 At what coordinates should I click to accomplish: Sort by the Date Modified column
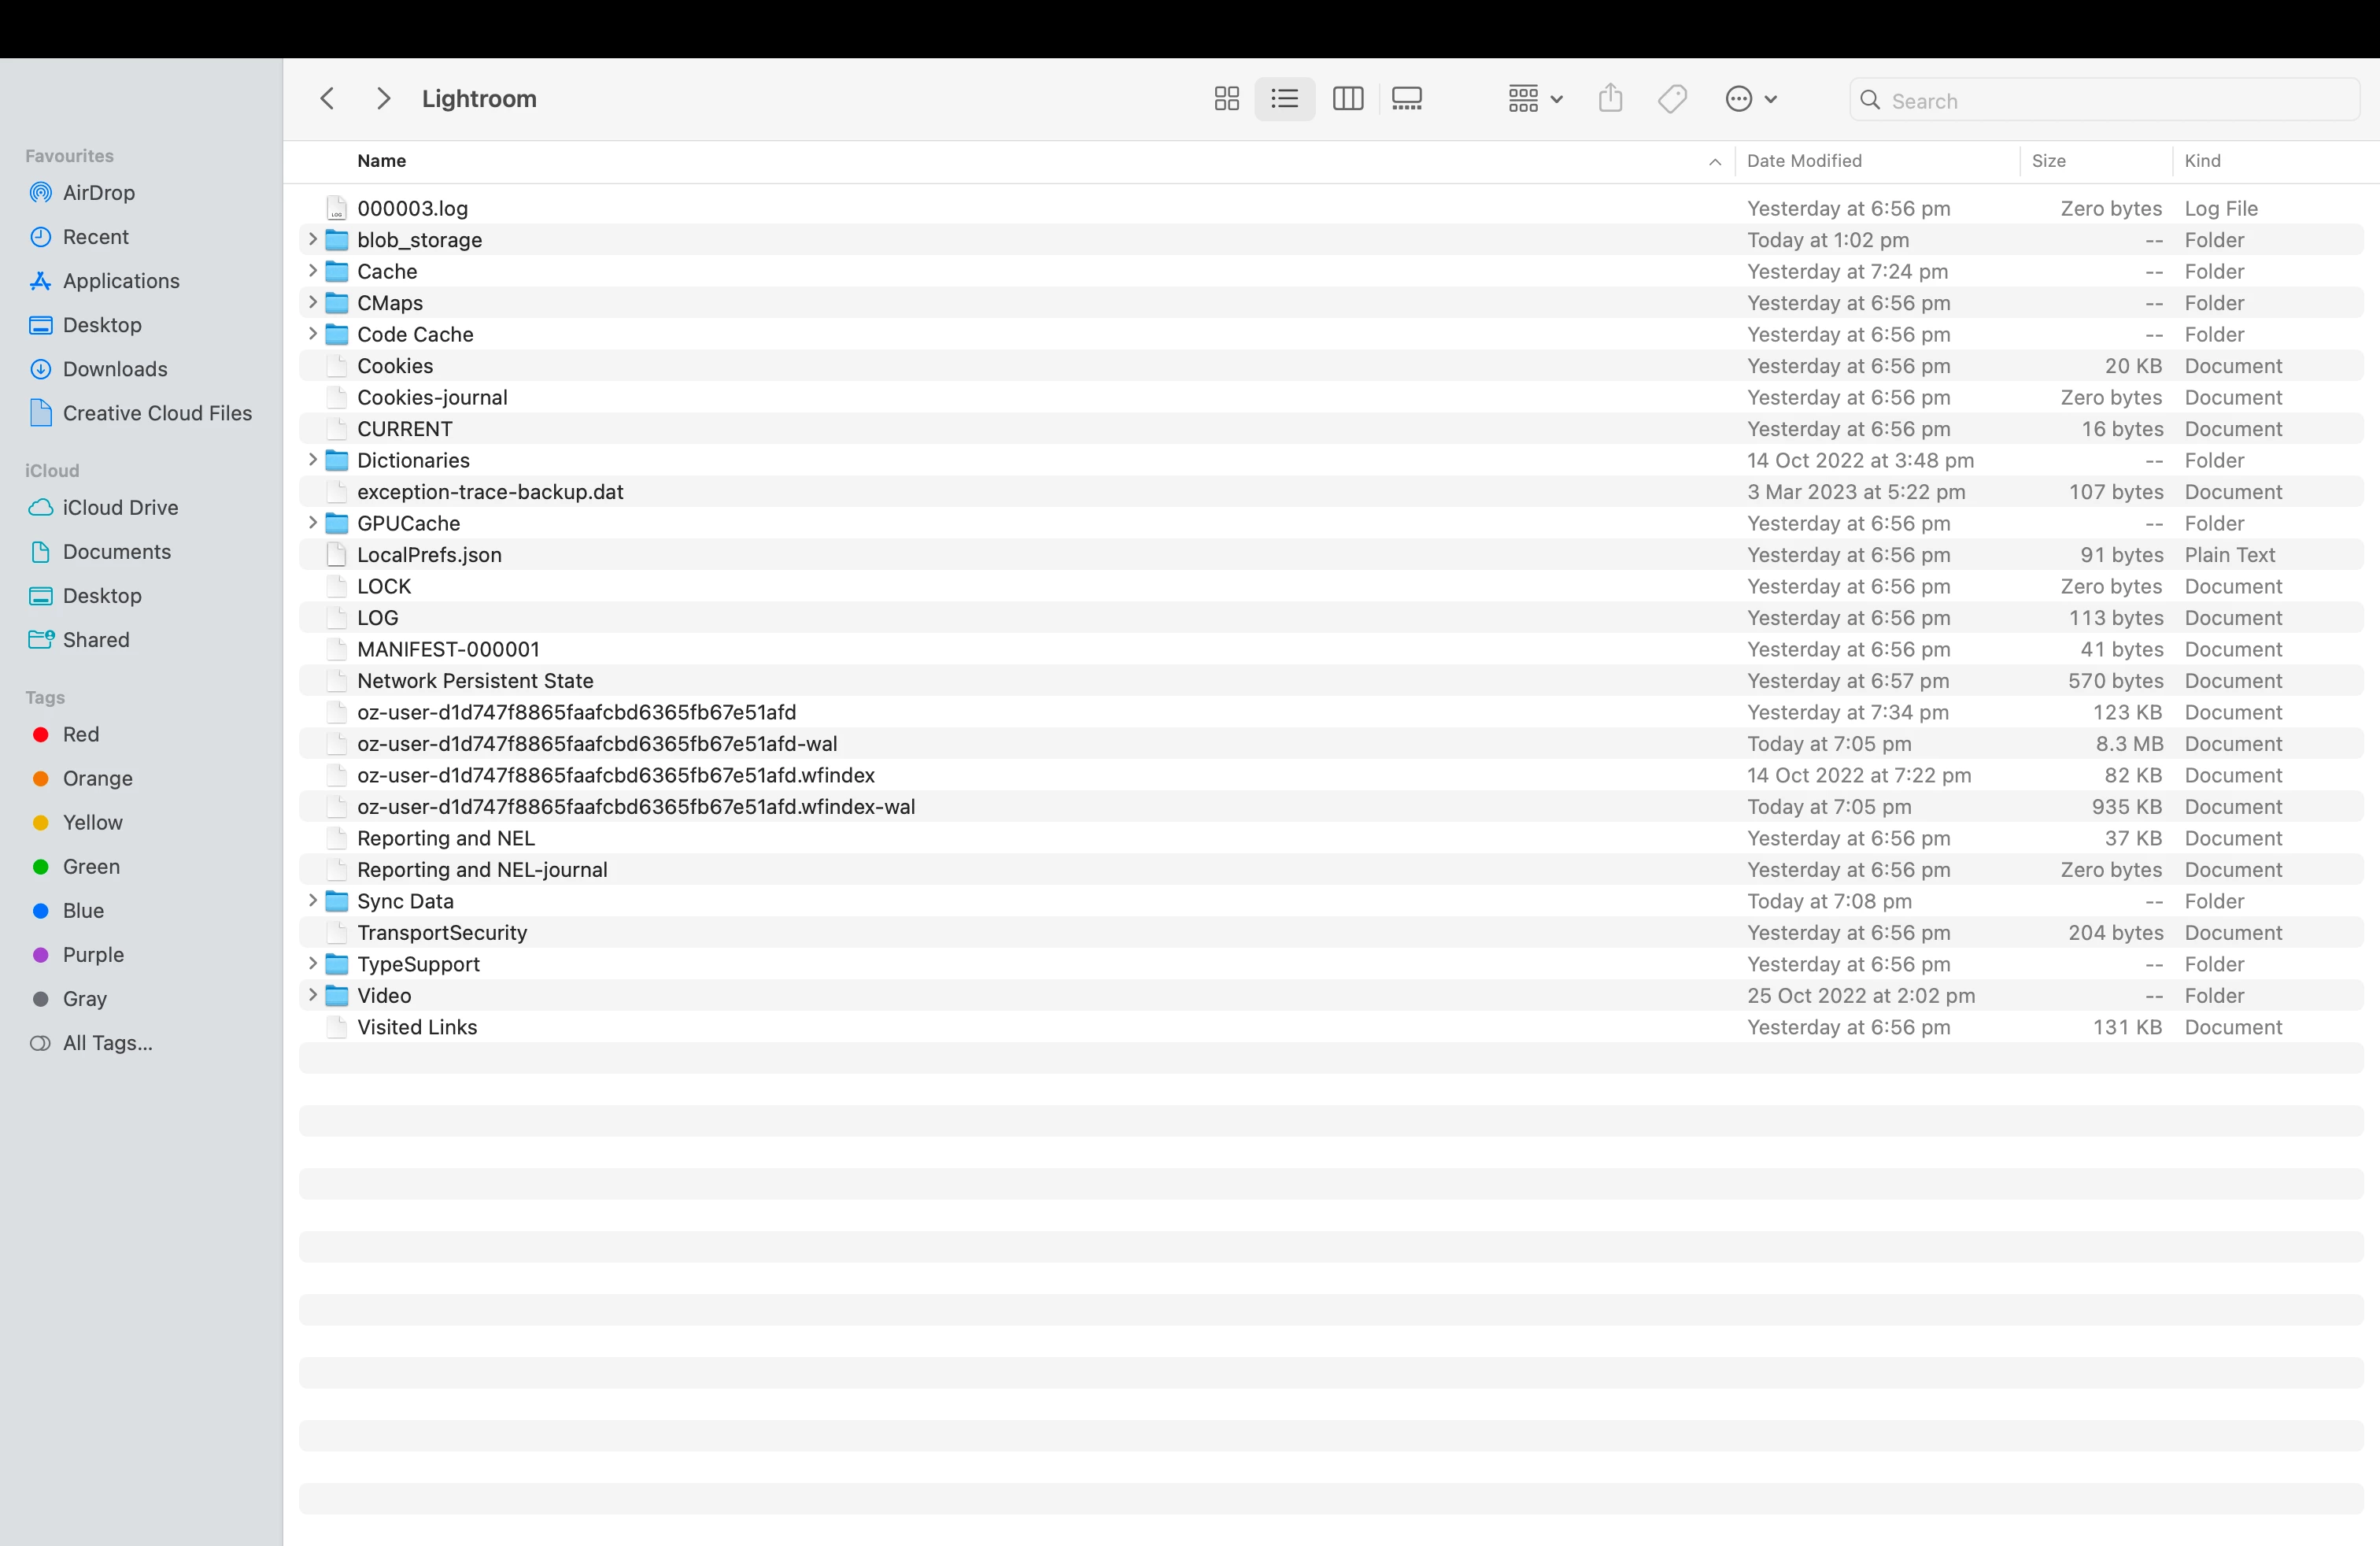(x=1803, y=161)
